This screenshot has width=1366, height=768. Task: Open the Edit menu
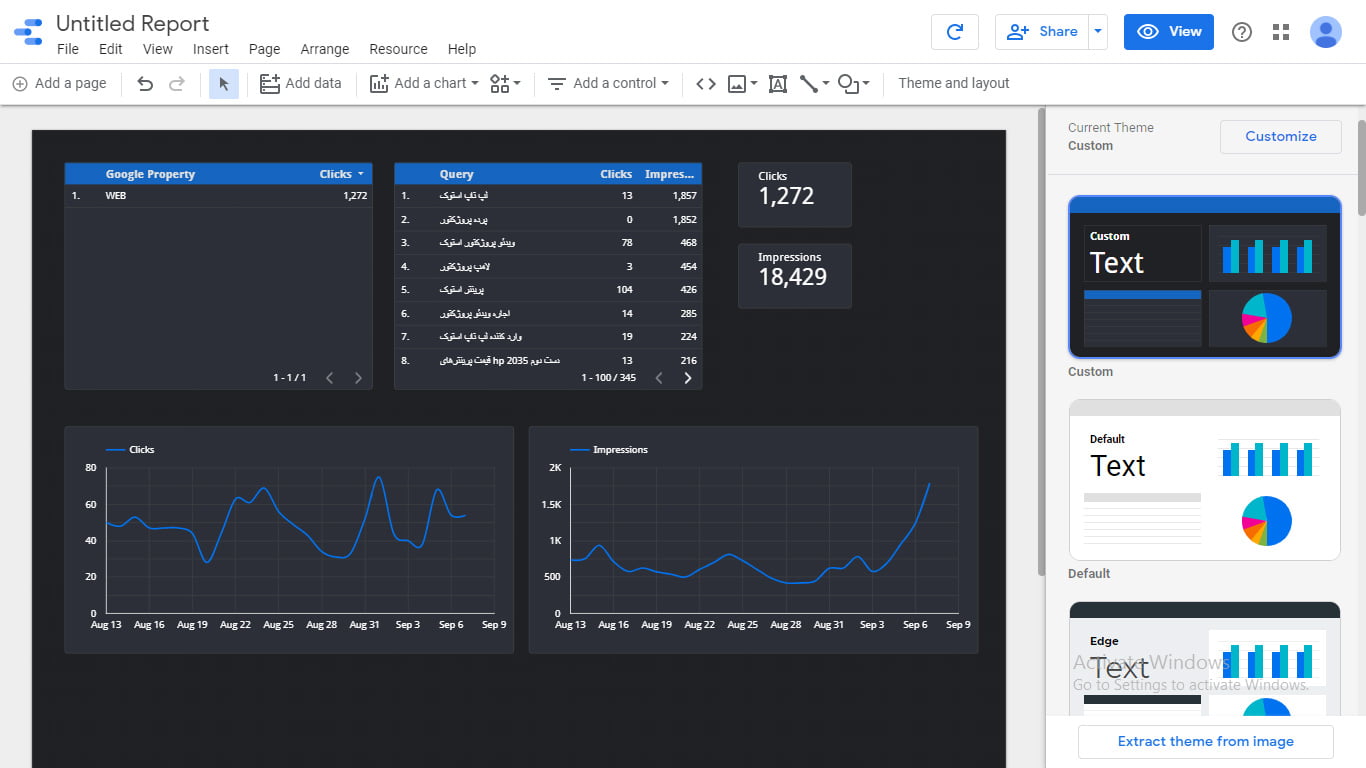[111, 49]
